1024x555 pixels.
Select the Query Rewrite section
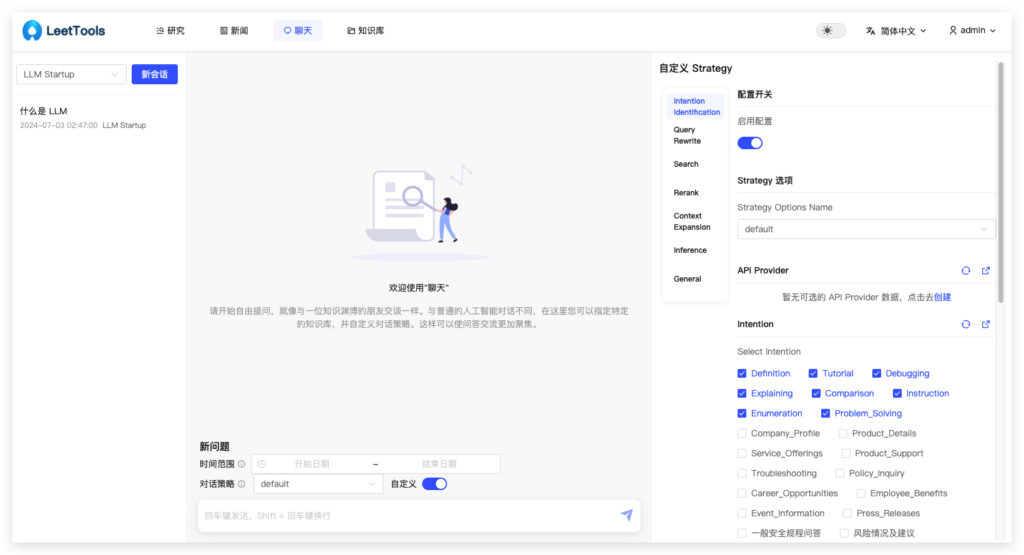687,135
